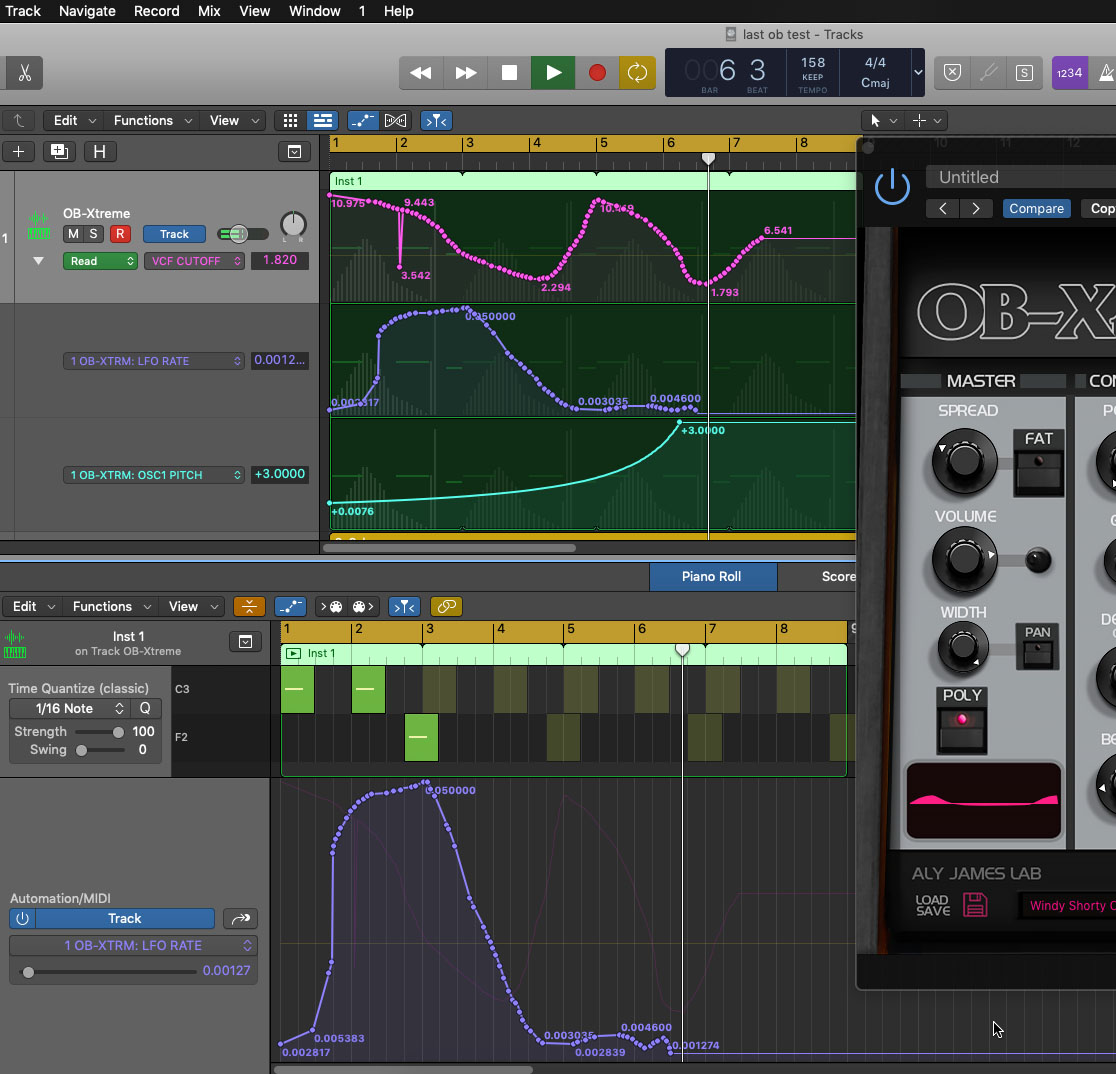
Task: Open the Read automation mode dropdown
Action: tap(100, 261)
